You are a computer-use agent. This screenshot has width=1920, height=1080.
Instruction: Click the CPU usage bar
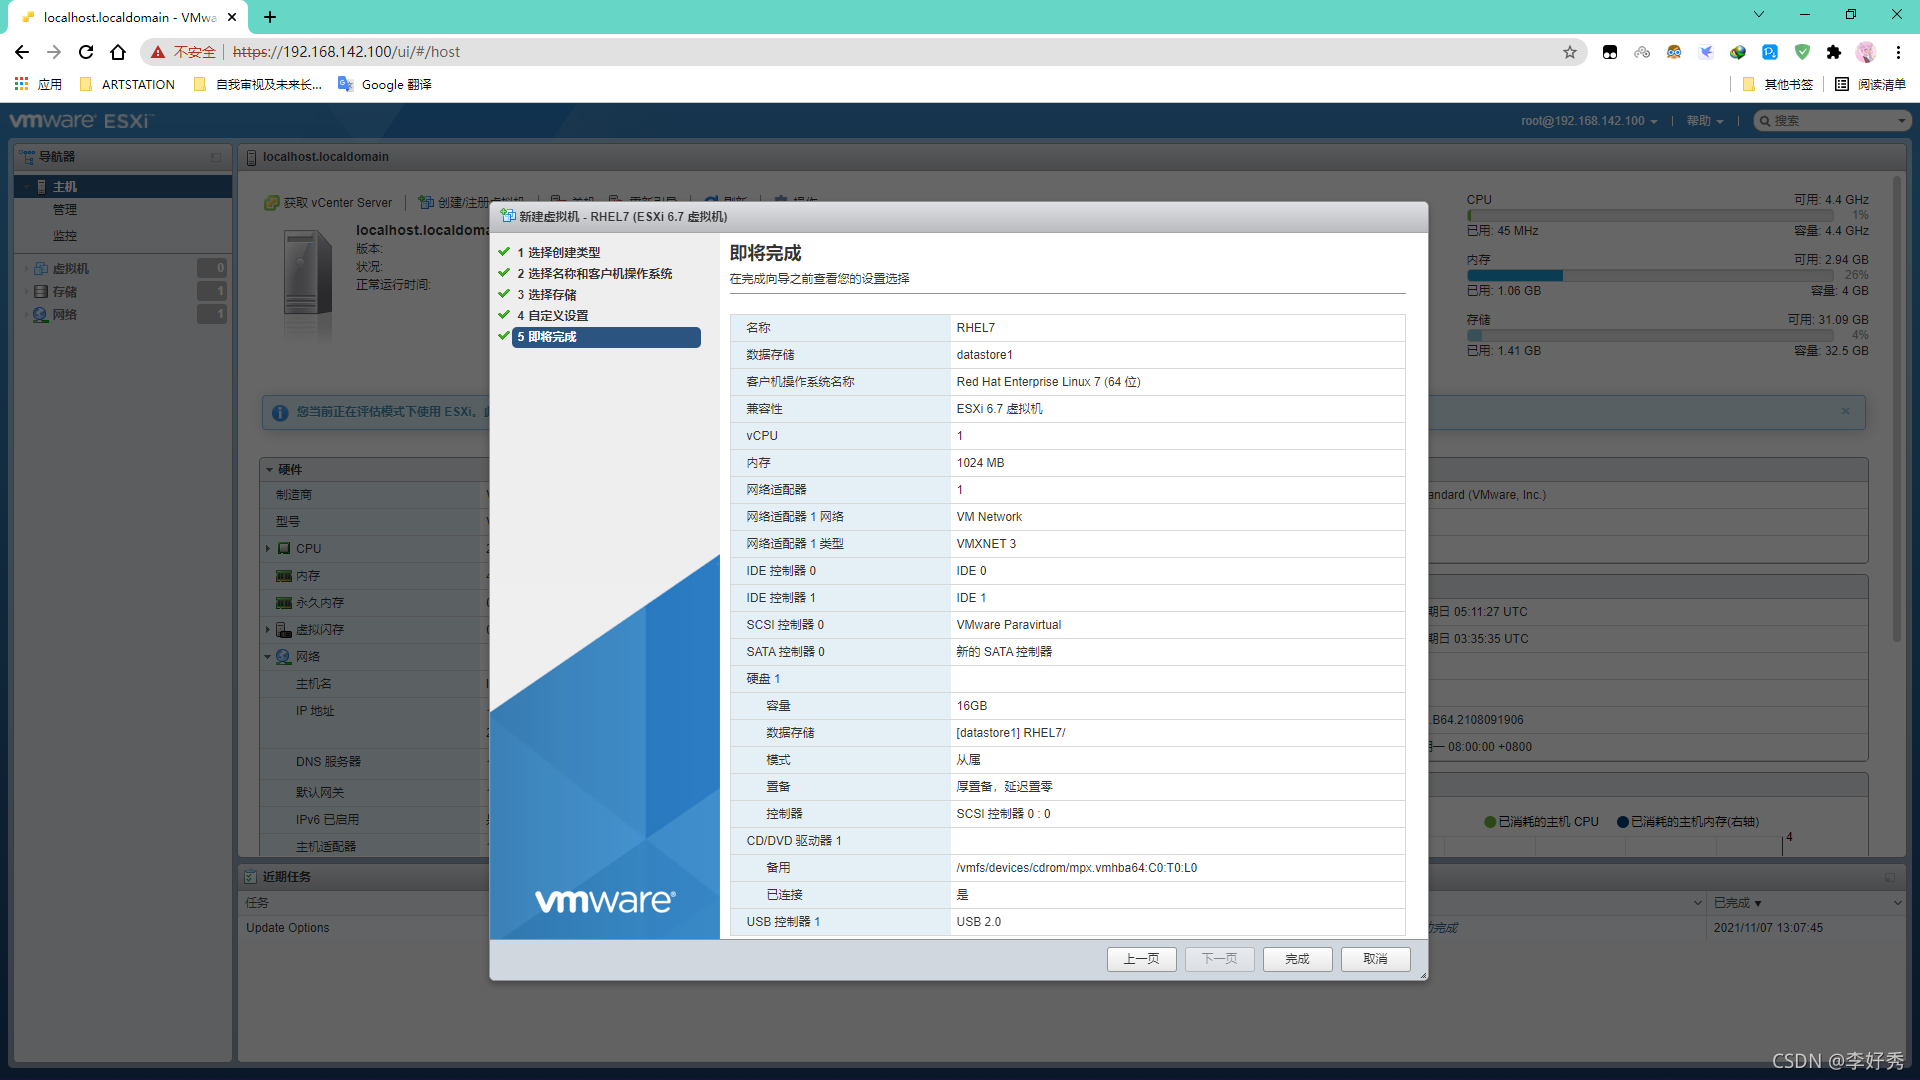point(1650,215)
